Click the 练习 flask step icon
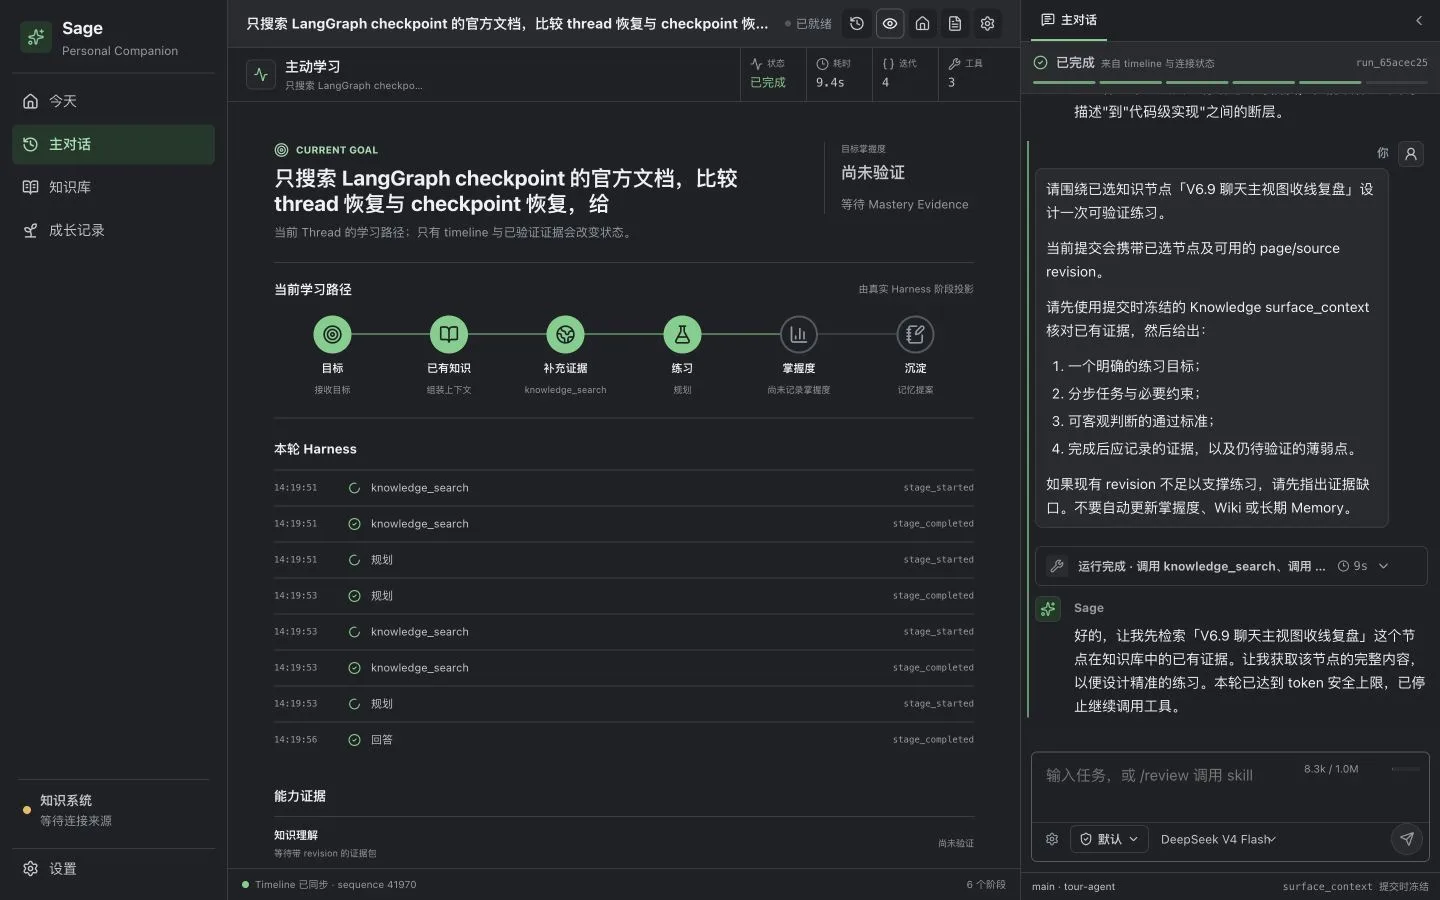1440x900 pixels. 682,334
